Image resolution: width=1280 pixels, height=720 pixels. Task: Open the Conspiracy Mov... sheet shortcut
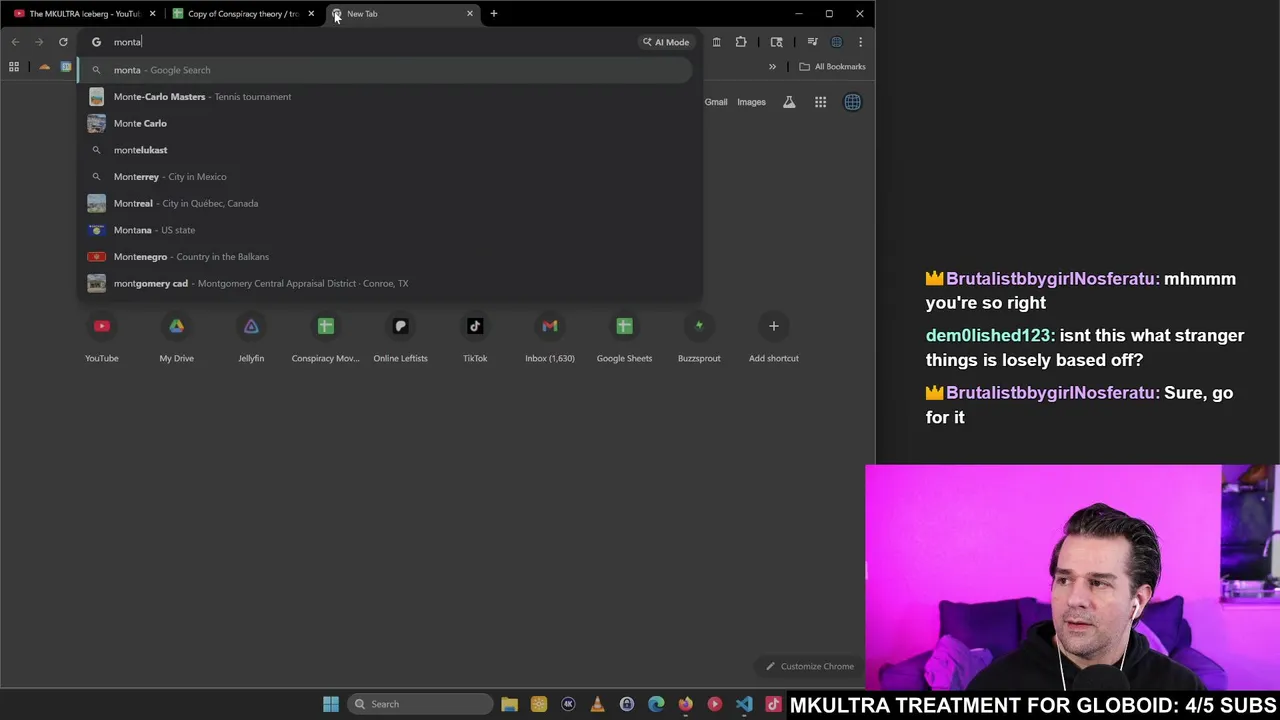(325, 338)
